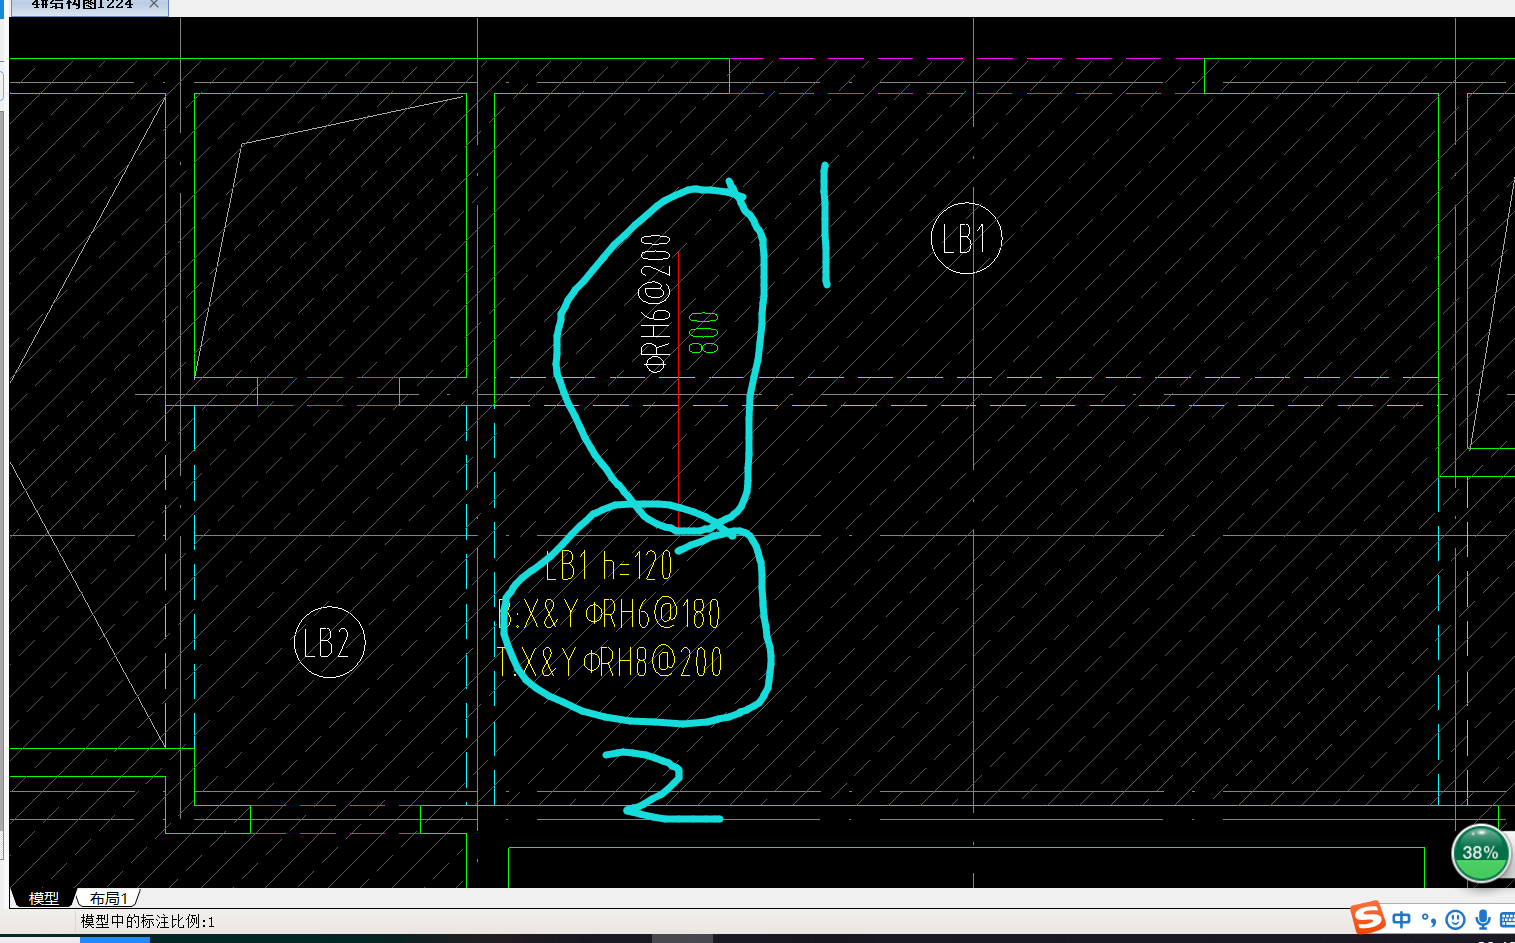Switch to the 布局1 layout tab
The image size is (1515, 943).
pos(109,898)
